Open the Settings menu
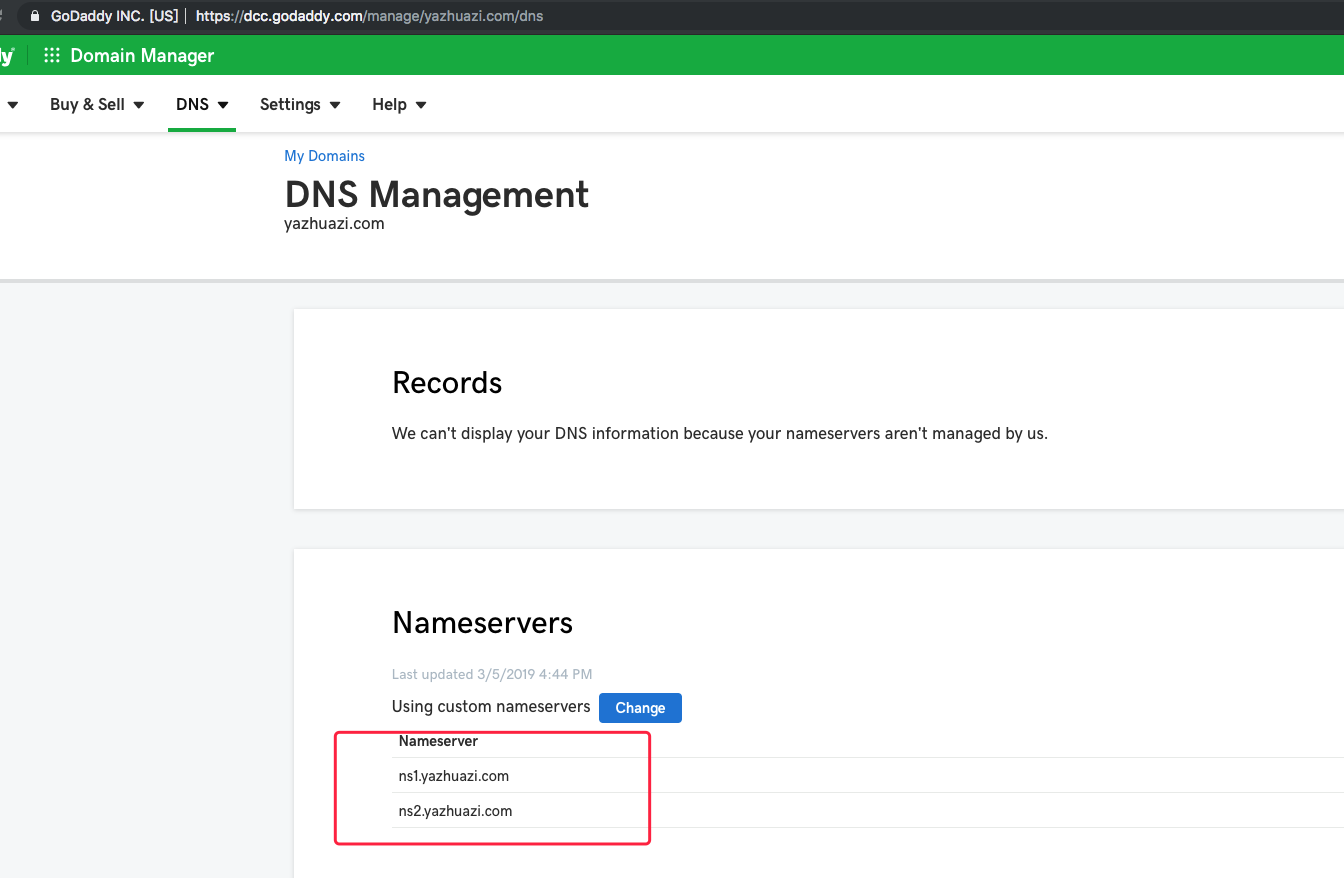The image size is (1344, 878). pyautogui.click(x=290, y=105)
